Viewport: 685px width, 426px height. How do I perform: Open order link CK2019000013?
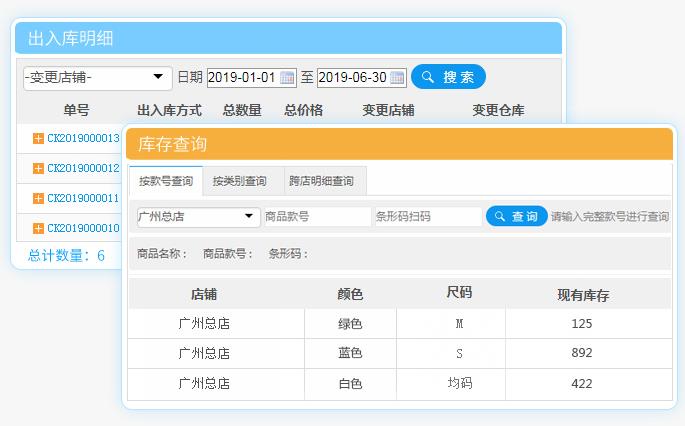(83, 138)
